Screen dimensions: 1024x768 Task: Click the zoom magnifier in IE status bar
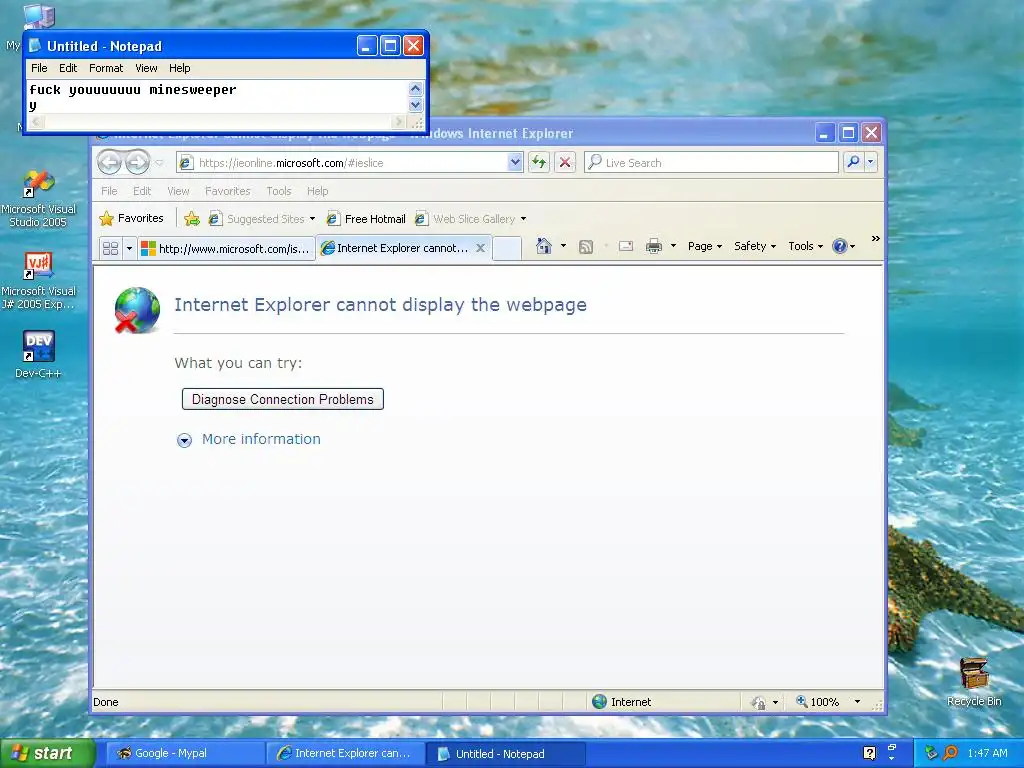pos(801,701)
